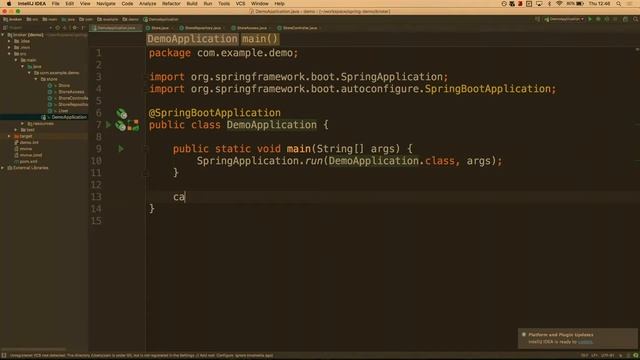Screen dimensions: 640x360
Task: Place cursor after 'ca' on line 13
Action: tap(185, 197)
